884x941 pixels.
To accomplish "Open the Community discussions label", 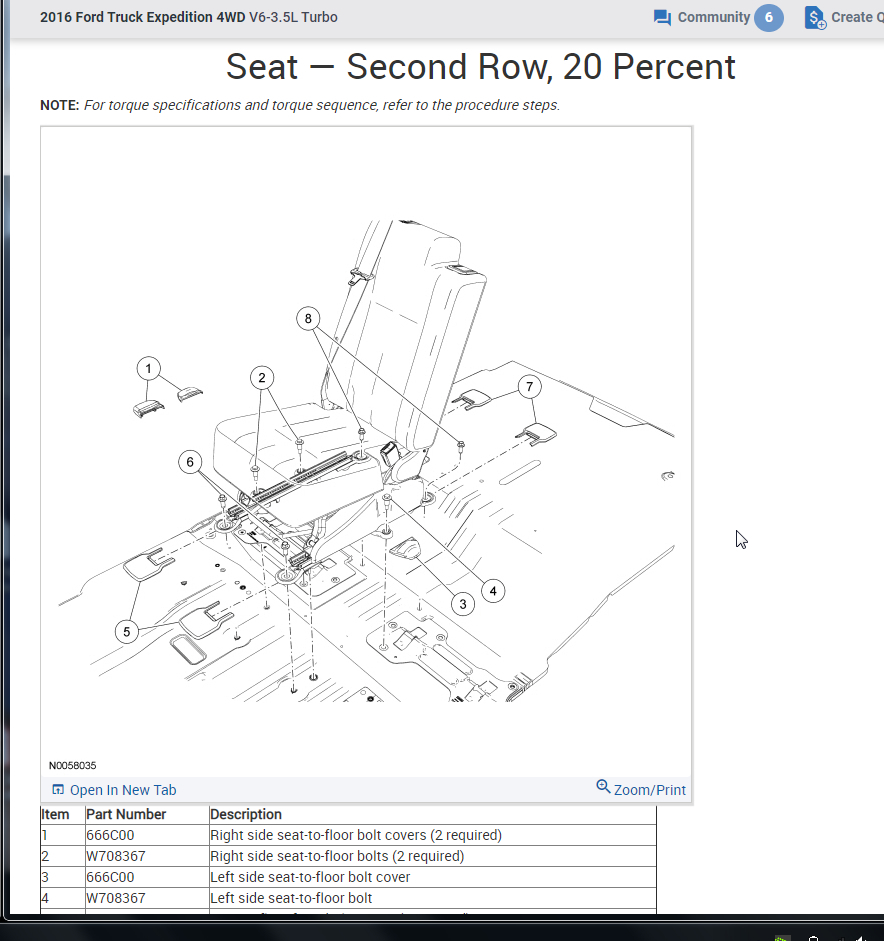I will (714, 17).
